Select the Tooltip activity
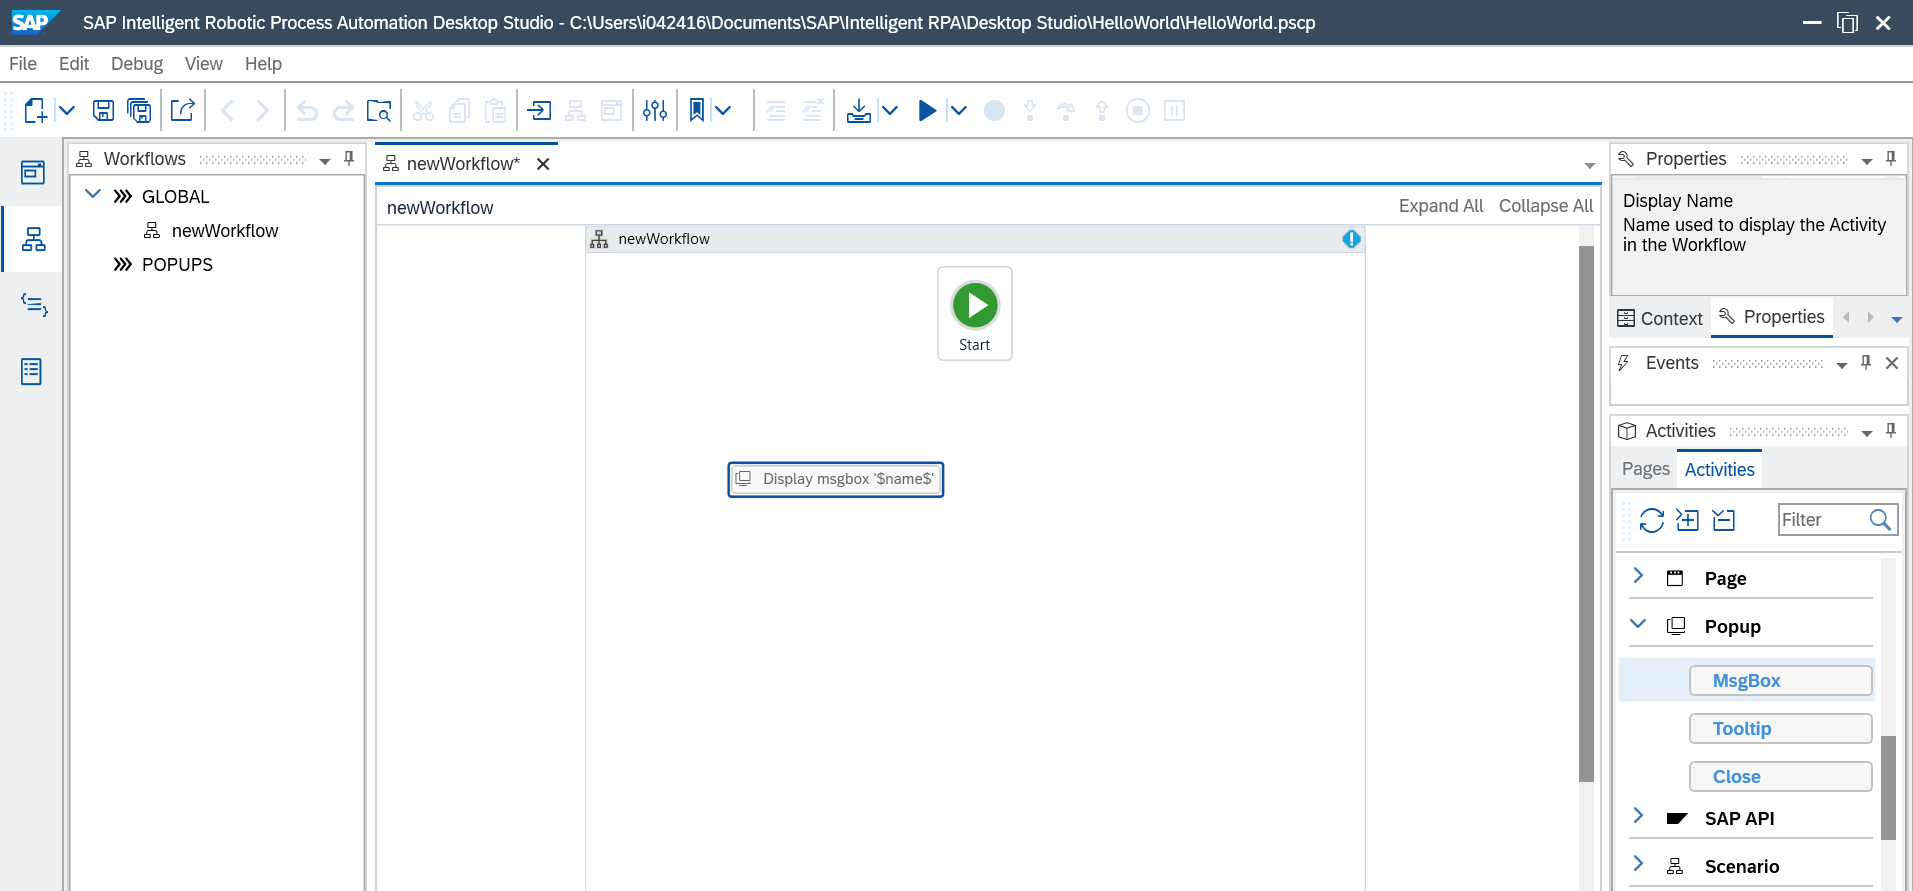1913x891 pixels. 1781,729
